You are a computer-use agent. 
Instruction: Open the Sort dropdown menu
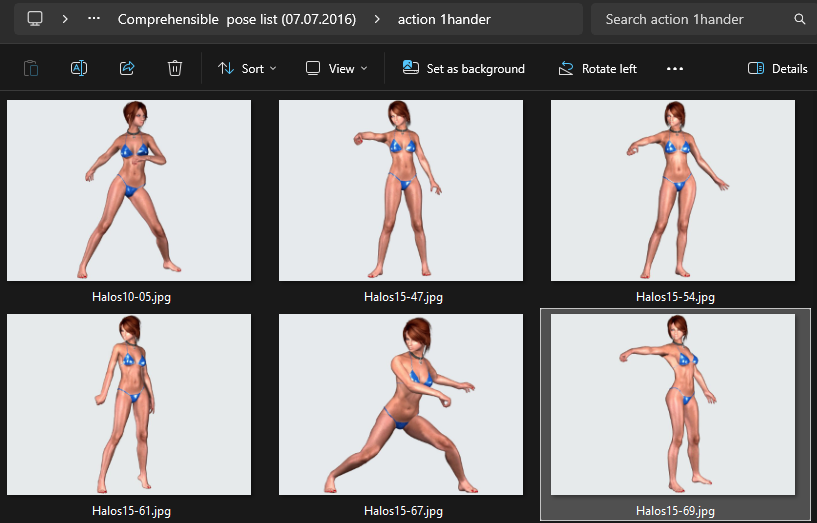247,68
